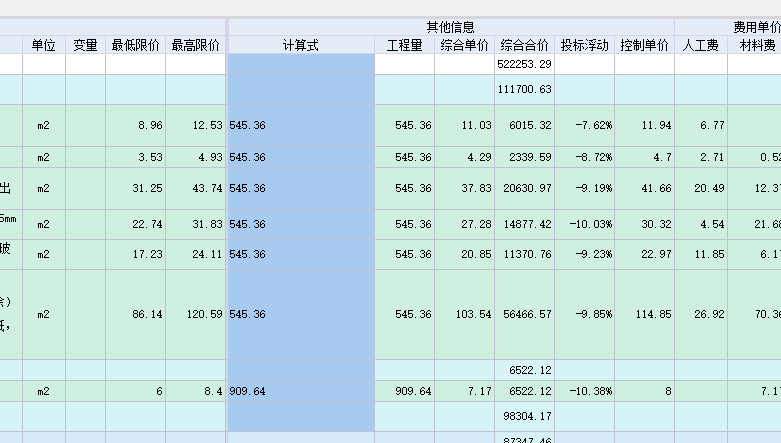
Task: Select minimum price cell 3.53
Action: (x=135, y=157)
